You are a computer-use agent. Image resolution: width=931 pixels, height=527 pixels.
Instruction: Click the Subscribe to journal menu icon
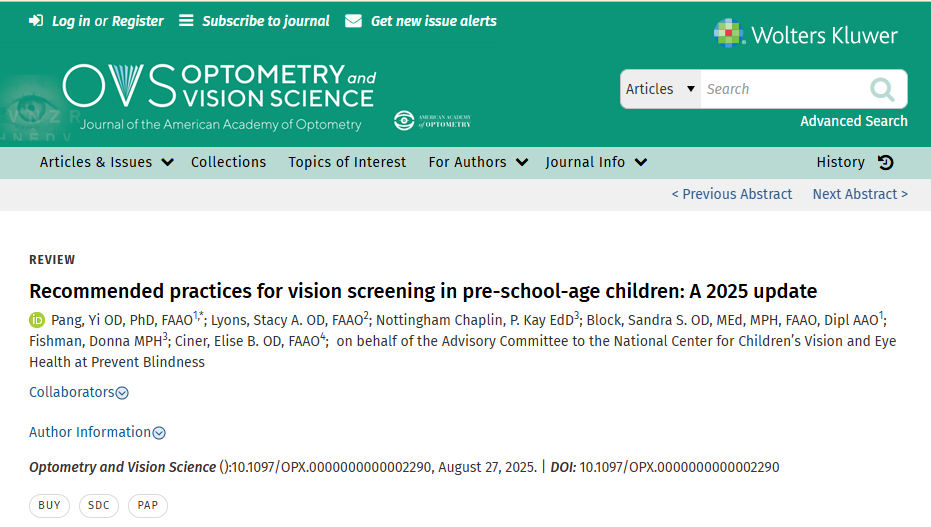pos(186,21)
